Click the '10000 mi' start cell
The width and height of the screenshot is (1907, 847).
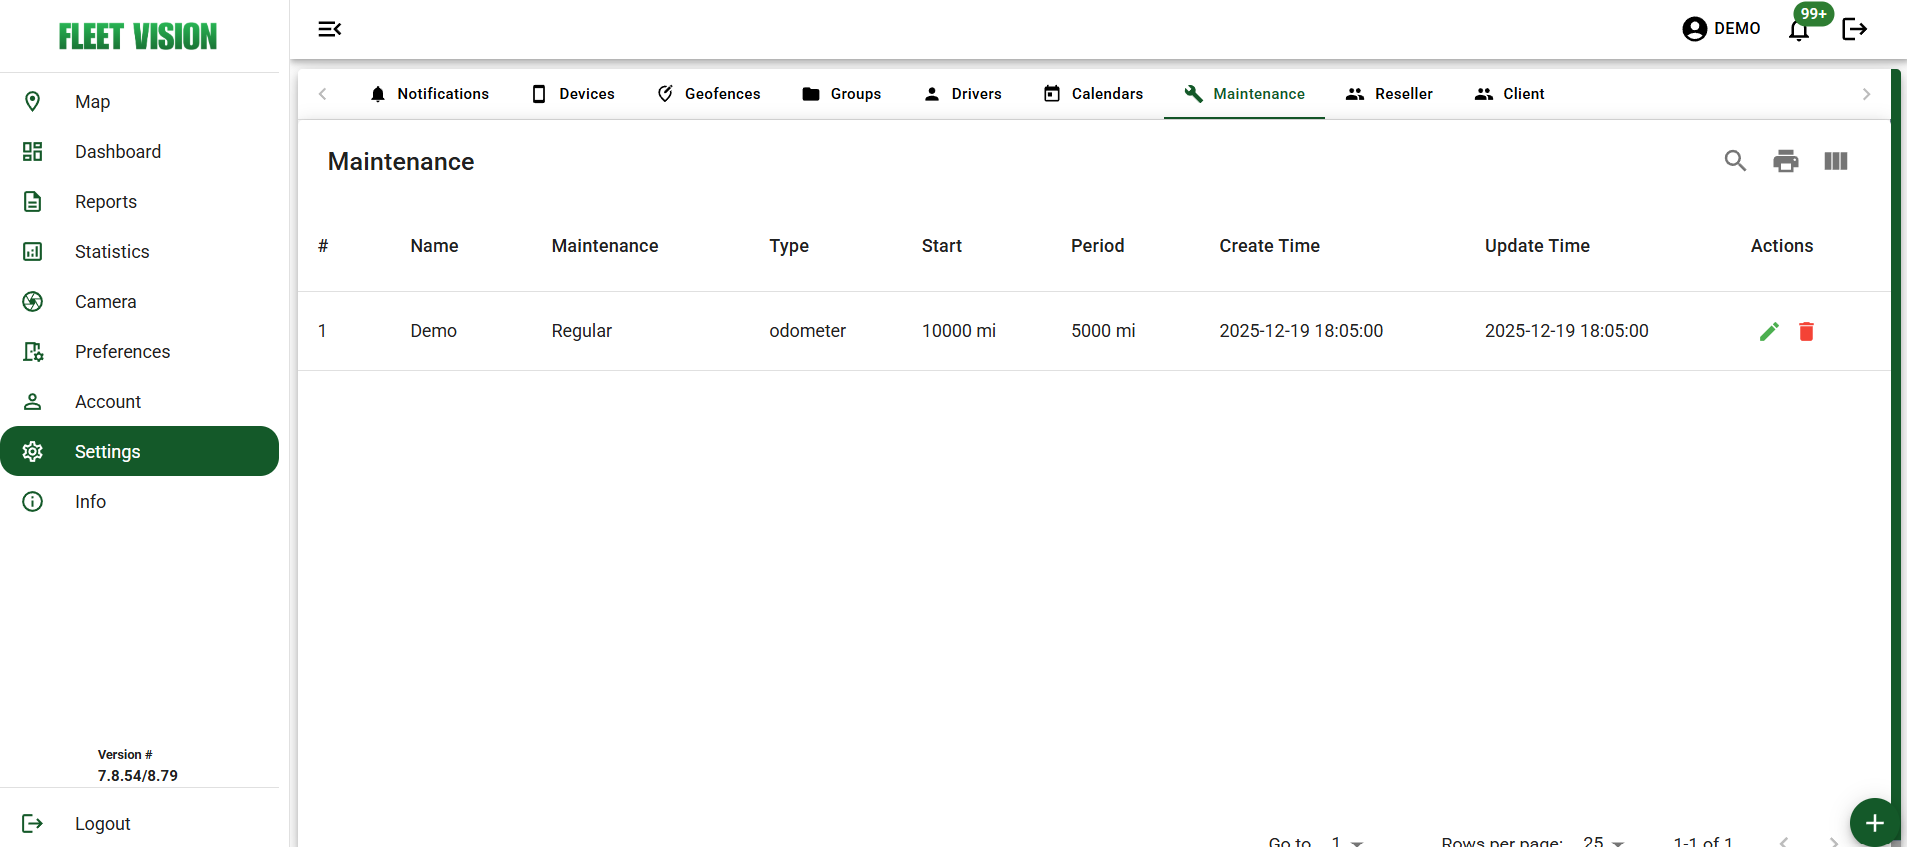959,331
